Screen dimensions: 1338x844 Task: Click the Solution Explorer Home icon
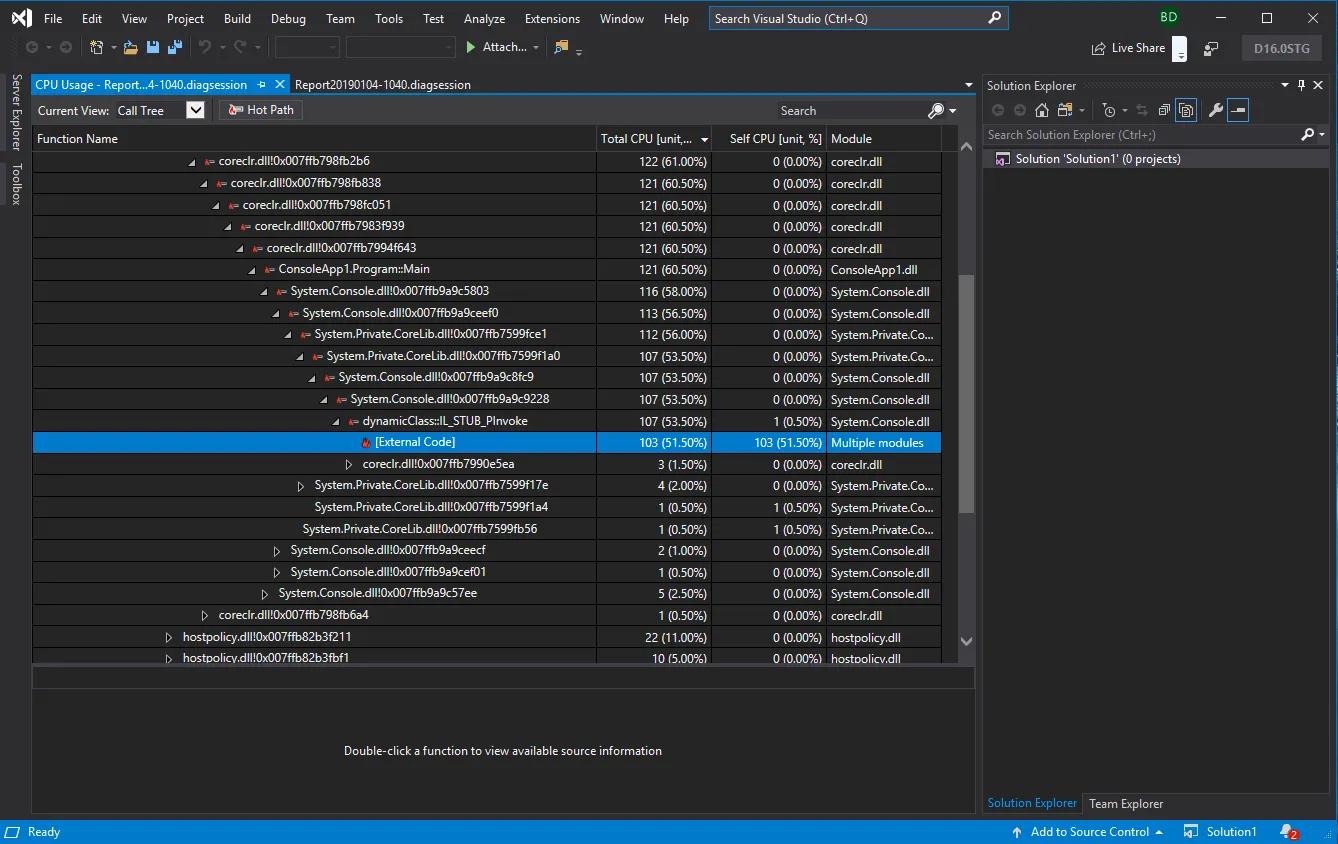1041,110
